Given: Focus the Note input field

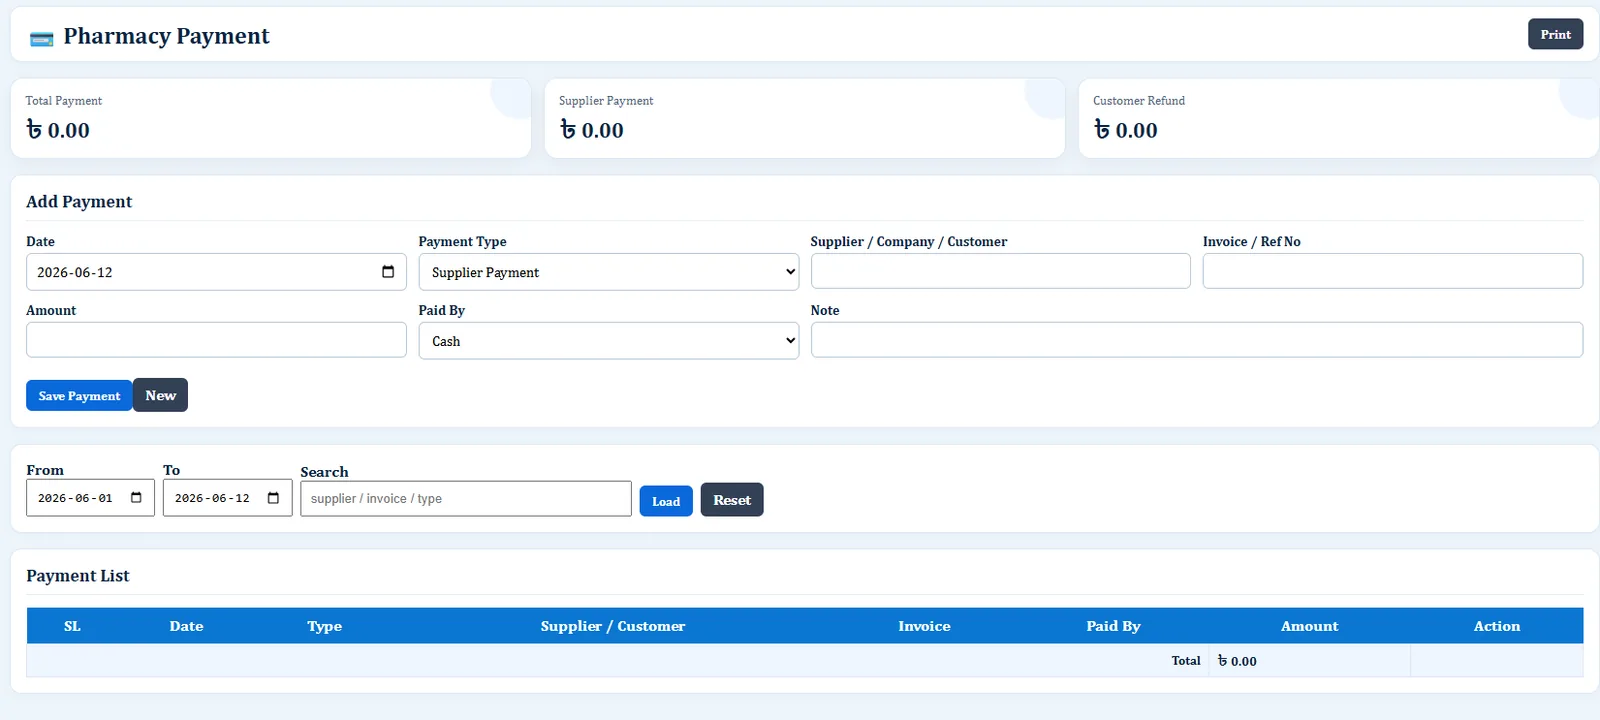Looking at the screenshot, I should (1196, 340).
